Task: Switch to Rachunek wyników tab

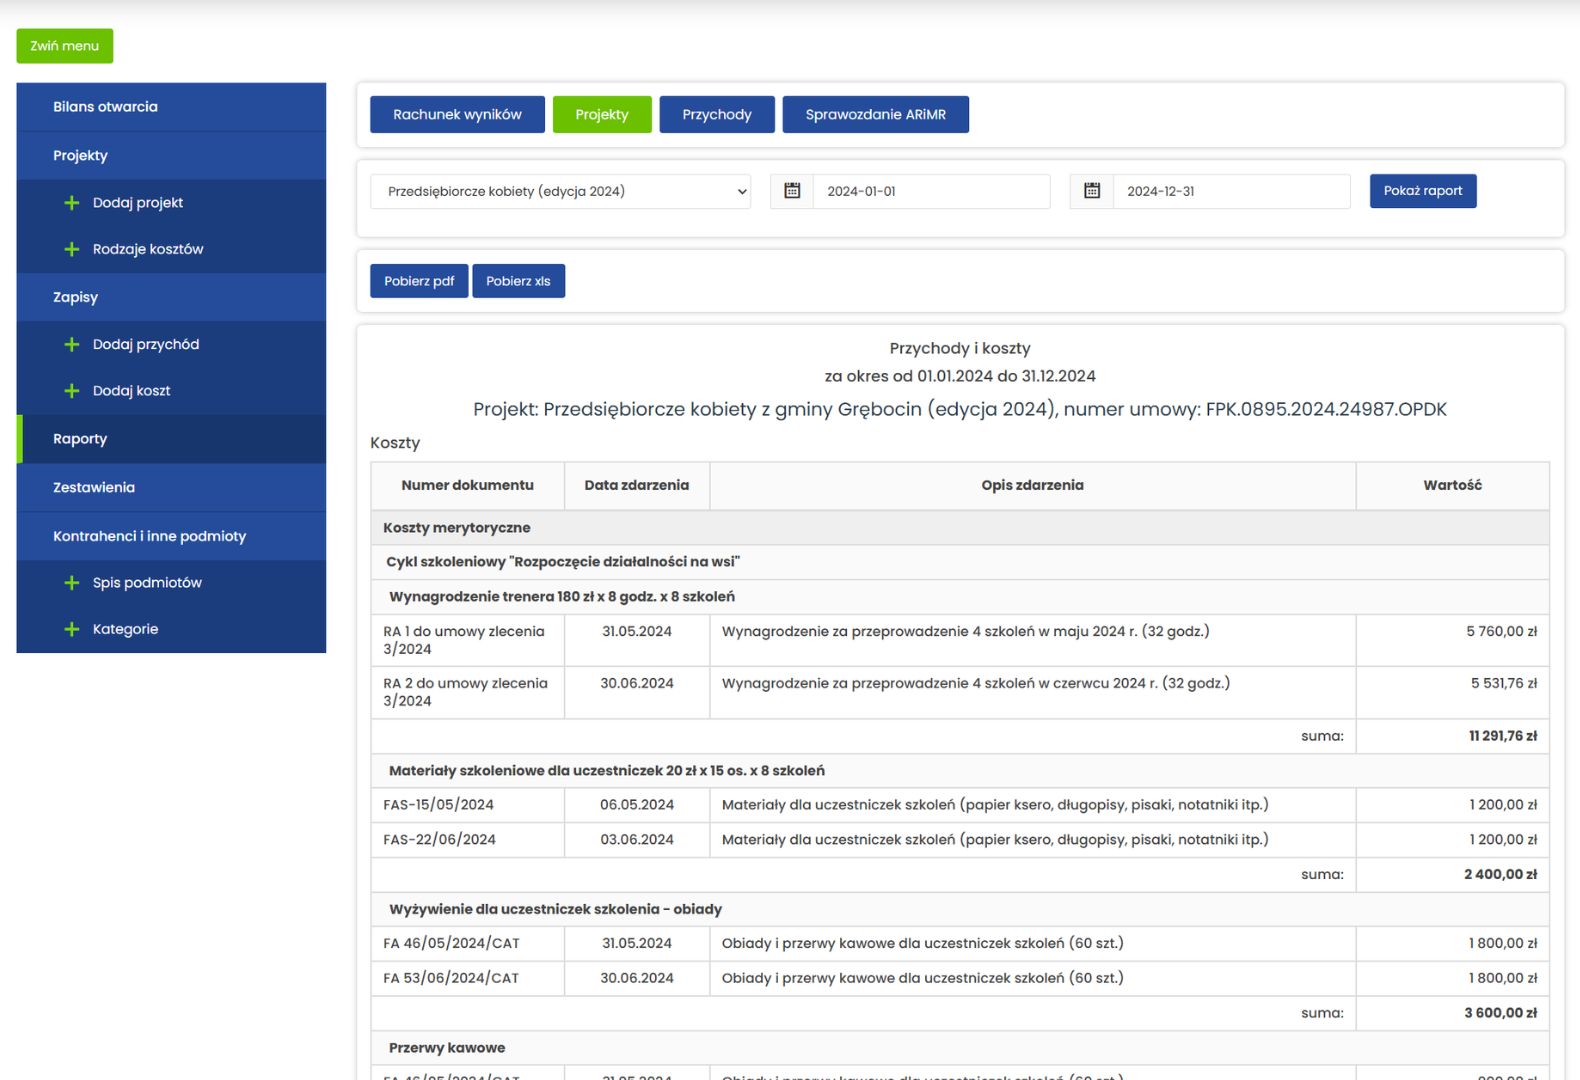Action: coord(457,115)
